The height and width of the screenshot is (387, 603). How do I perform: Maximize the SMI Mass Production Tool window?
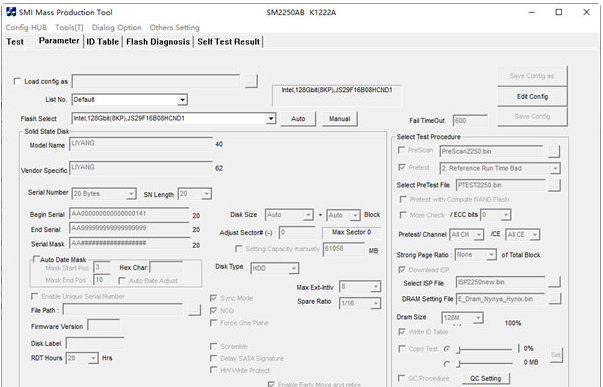(559, 12)
